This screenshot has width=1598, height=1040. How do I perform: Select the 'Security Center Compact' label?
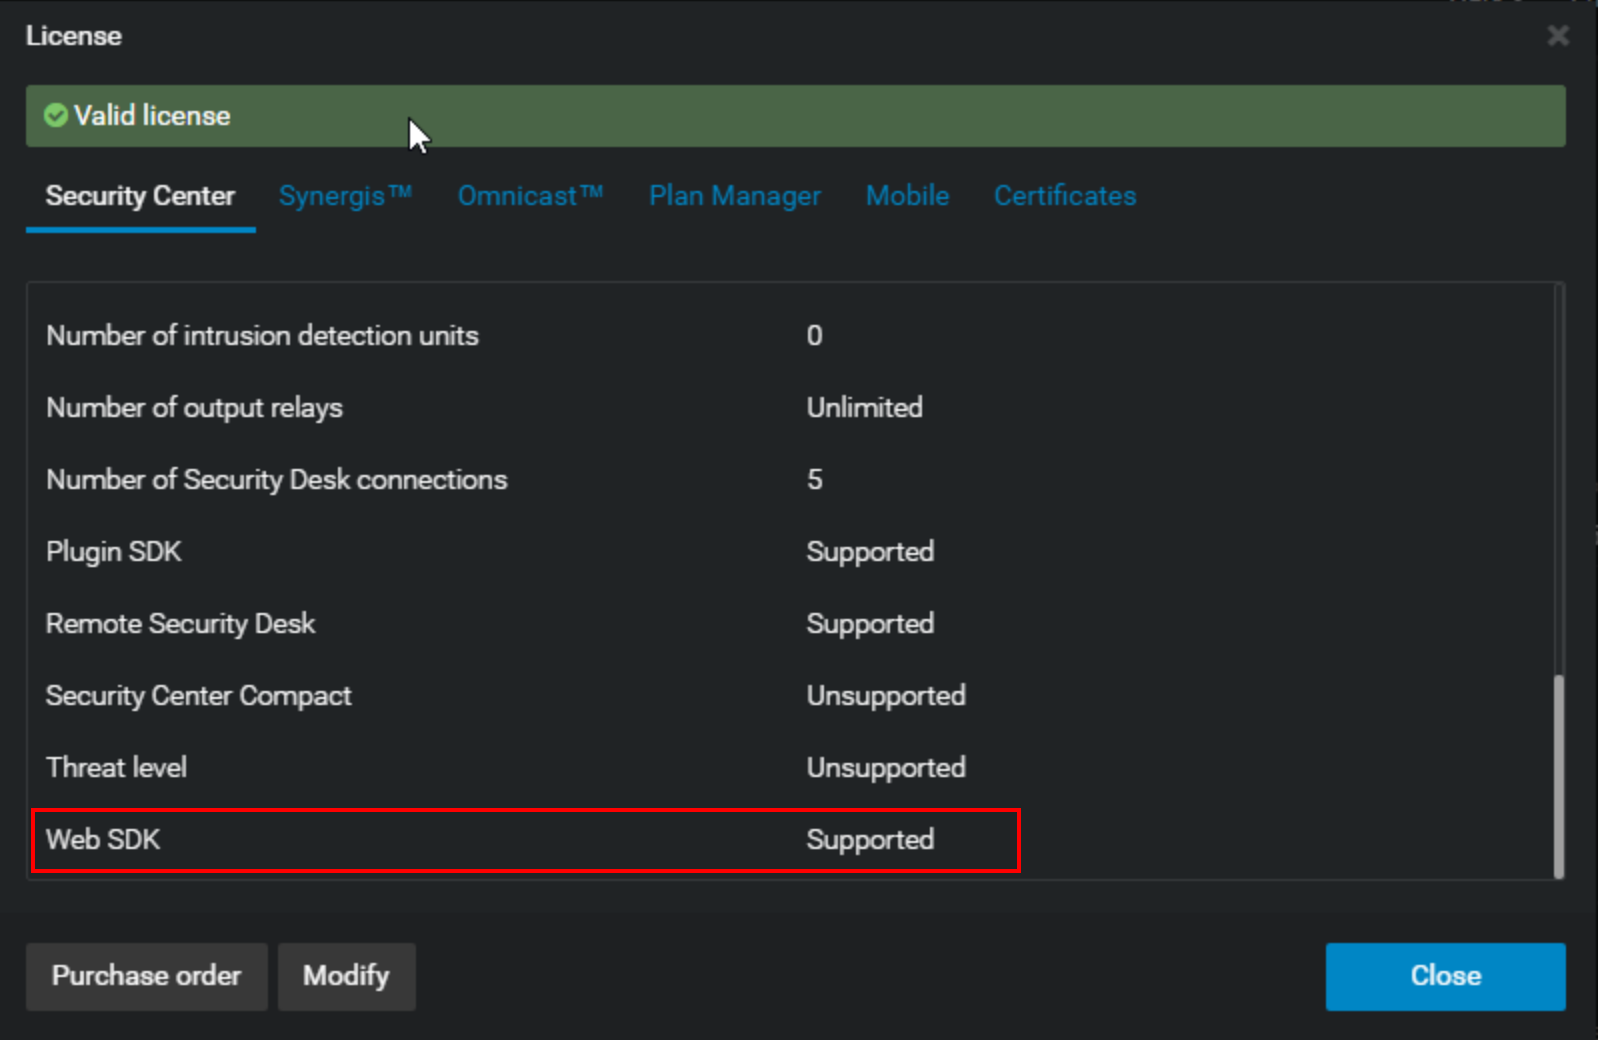199,696
